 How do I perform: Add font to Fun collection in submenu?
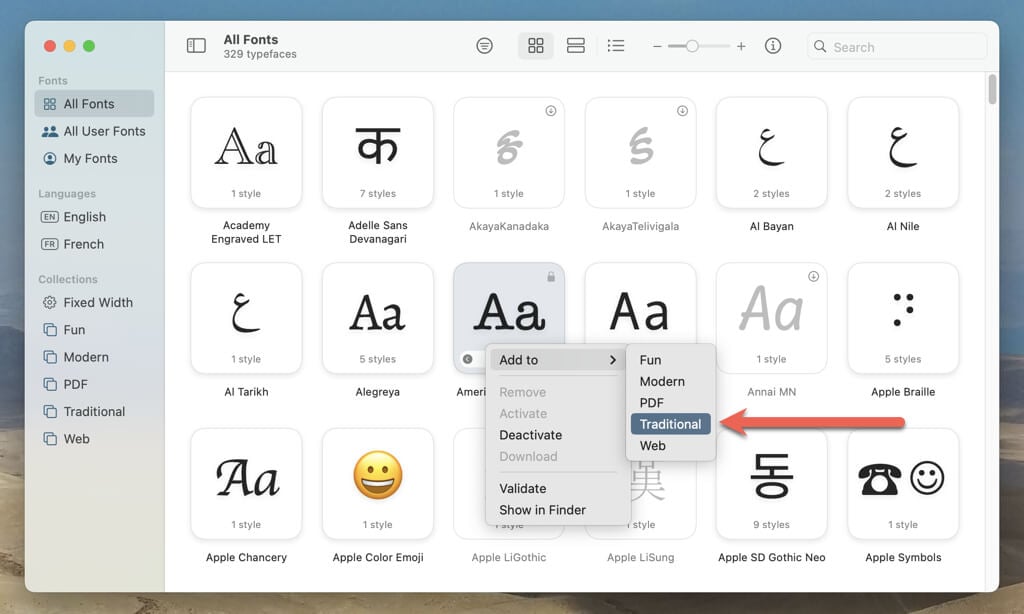coord(671,360)
